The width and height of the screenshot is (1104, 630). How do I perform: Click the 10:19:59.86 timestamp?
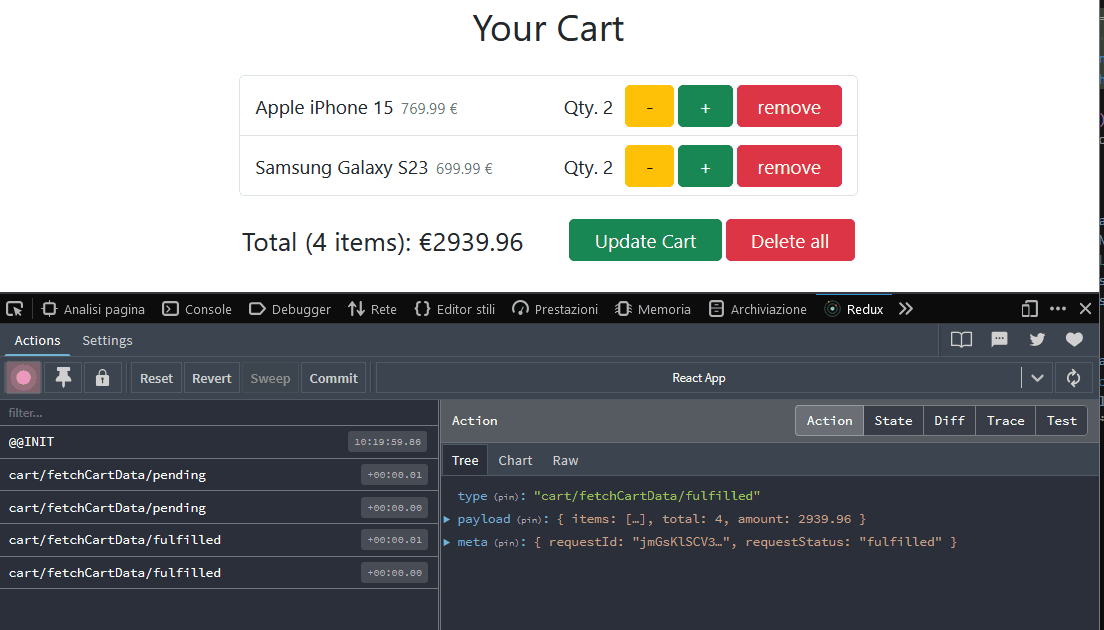(x=387, y=442)
